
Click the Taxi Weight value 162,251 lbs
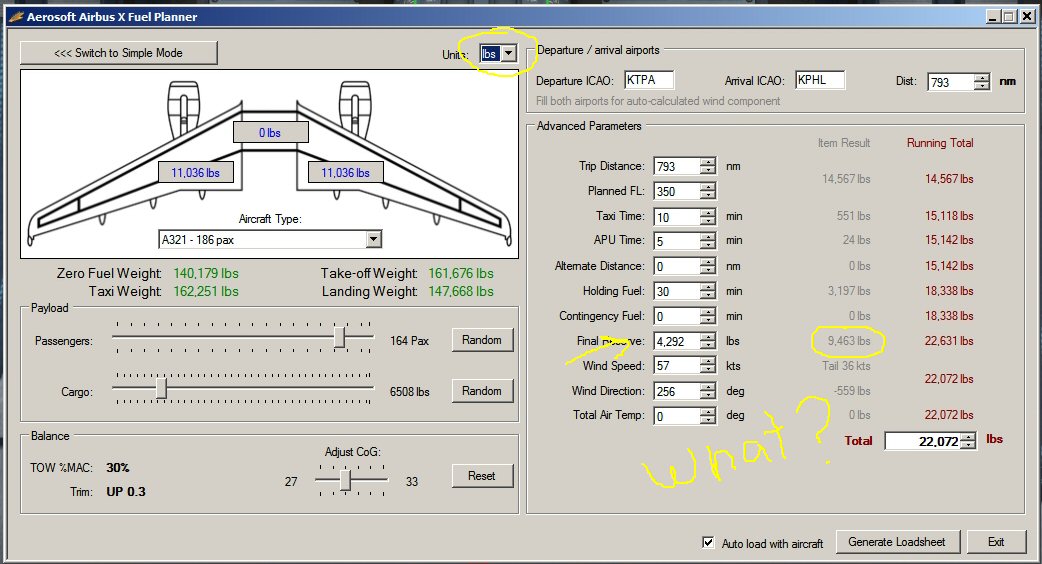(206, 292)
